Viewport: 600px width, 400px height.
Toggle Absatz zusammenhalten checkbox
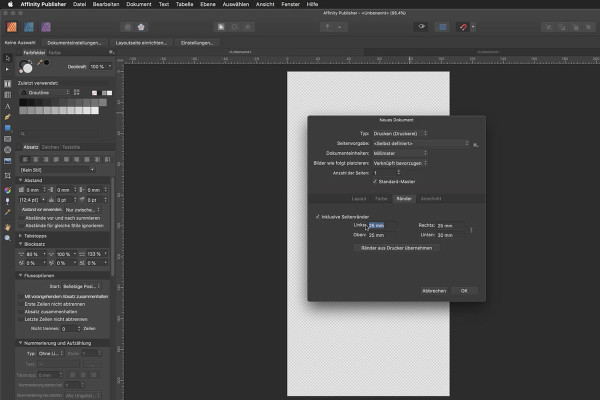(x=21, y=312)
